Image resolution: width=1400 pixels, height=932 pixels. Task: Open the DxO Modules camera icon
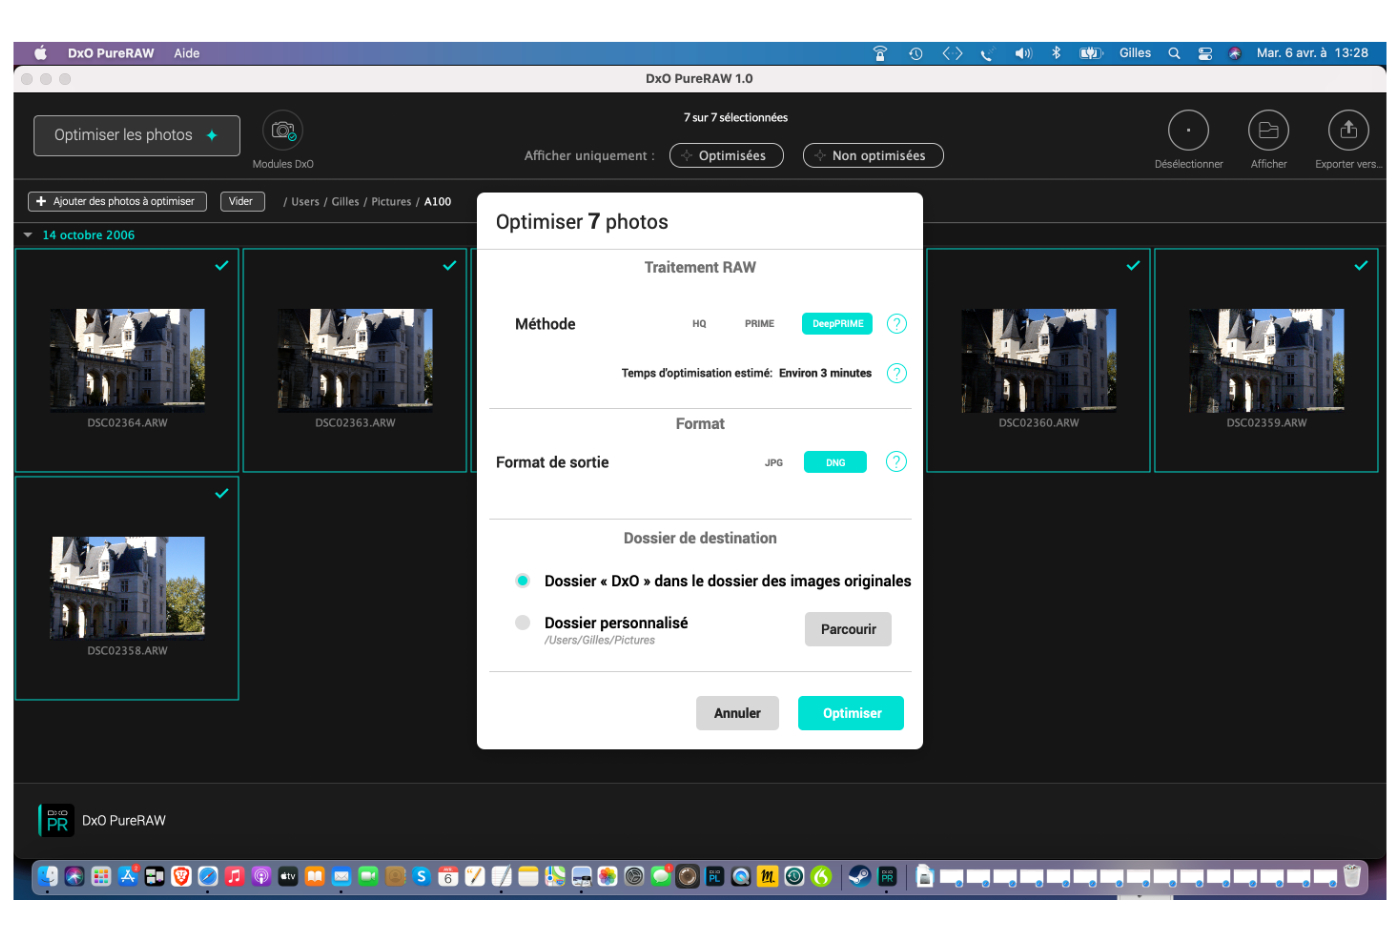click(283, 131)
